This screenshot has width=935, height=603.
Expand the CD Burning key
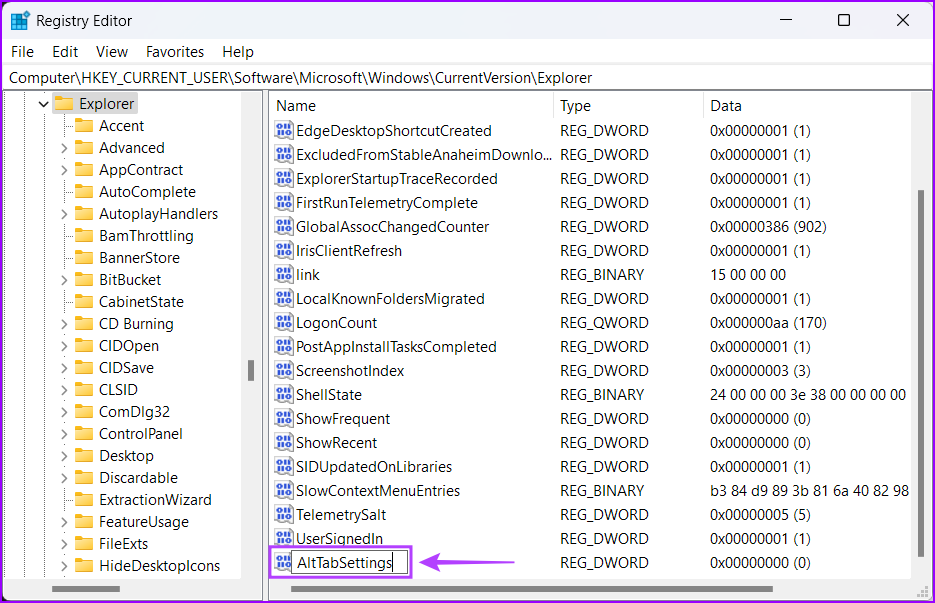click(x=64, y=324)
